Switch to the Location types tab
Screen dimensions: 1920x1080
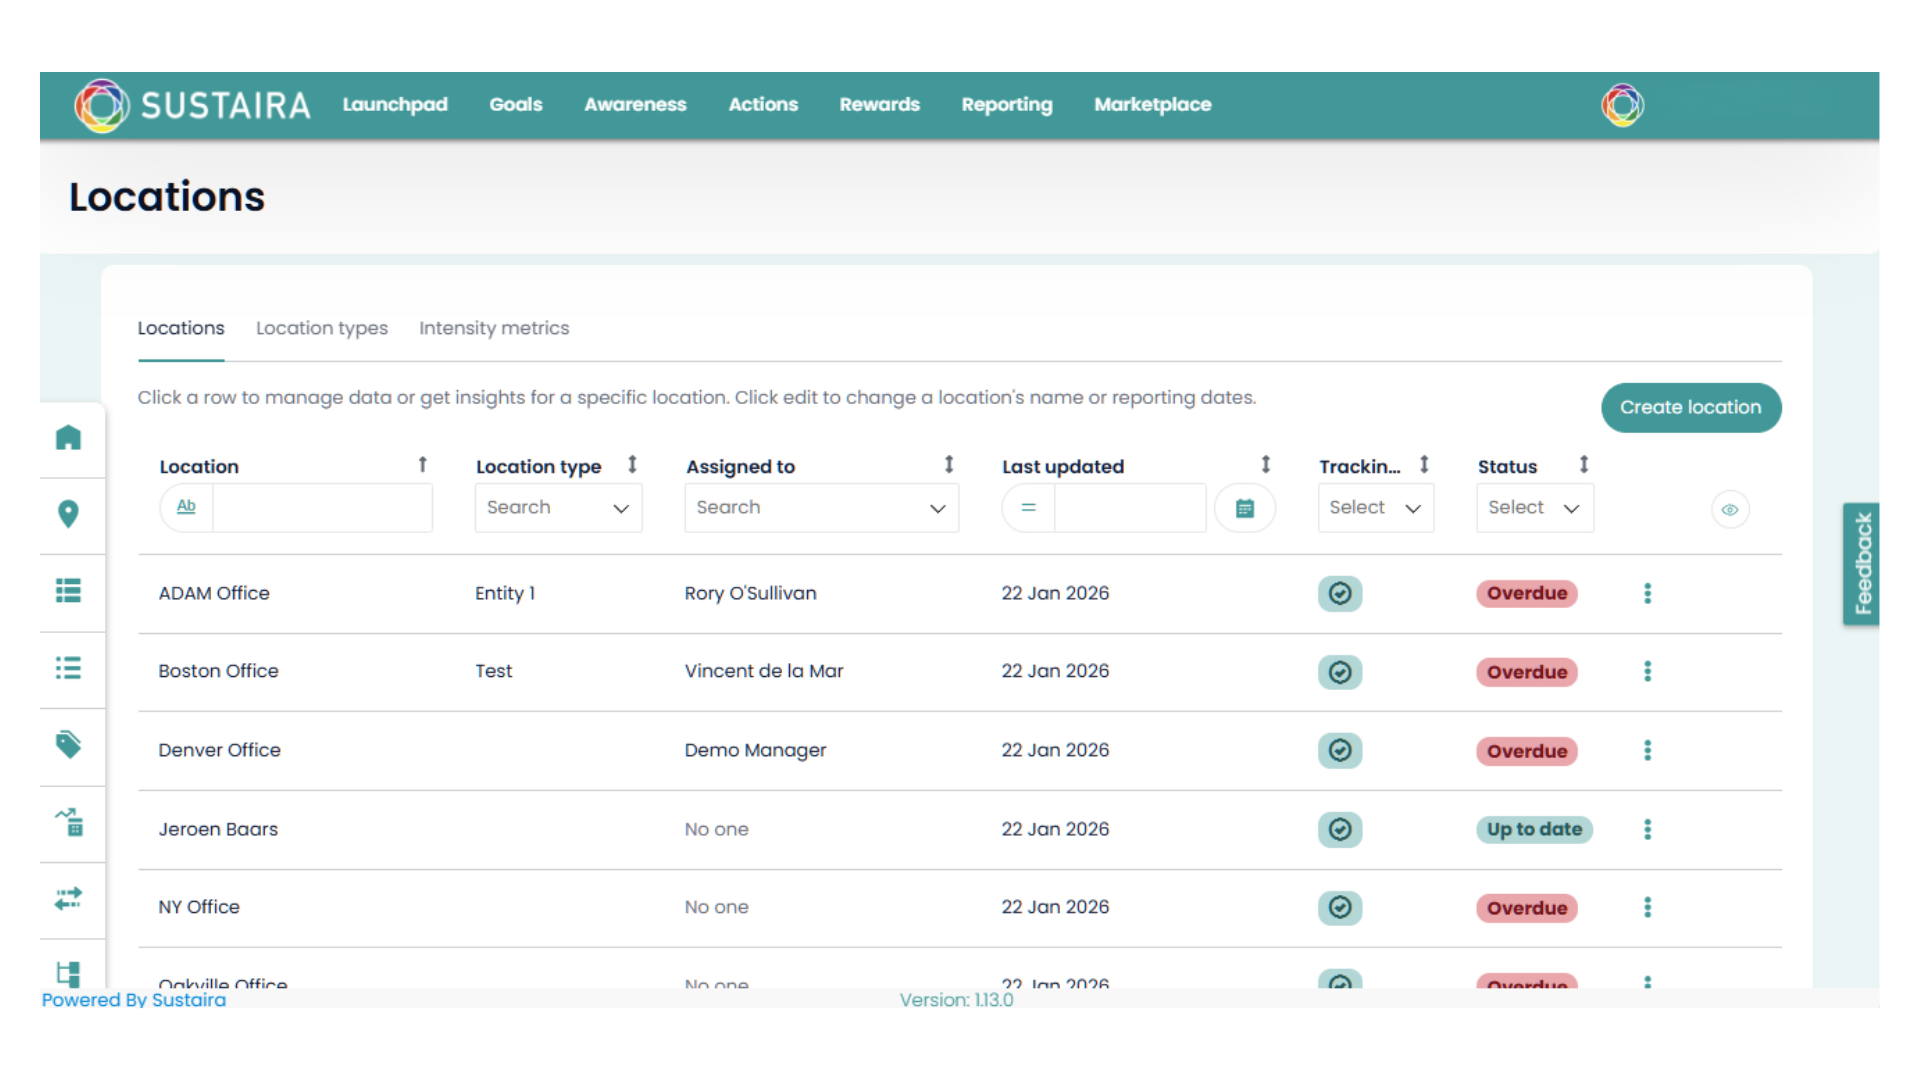321,328
